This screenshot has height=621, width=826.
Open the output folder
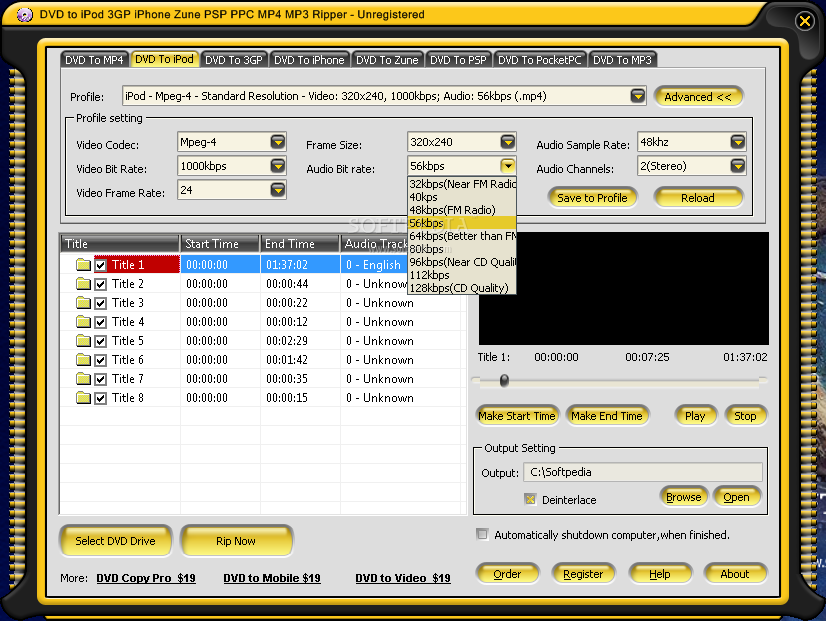coord(736,497)
